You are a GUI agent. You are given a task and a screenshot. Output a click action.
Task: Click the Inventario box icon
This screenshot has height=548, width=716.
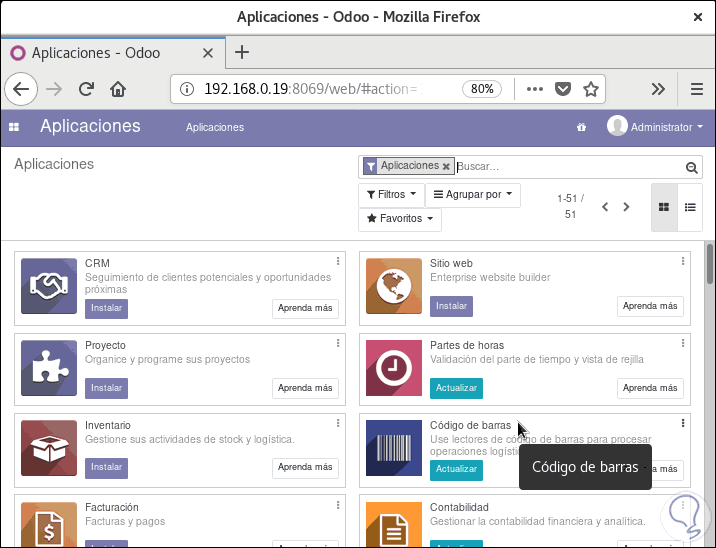tap(49, 448)
